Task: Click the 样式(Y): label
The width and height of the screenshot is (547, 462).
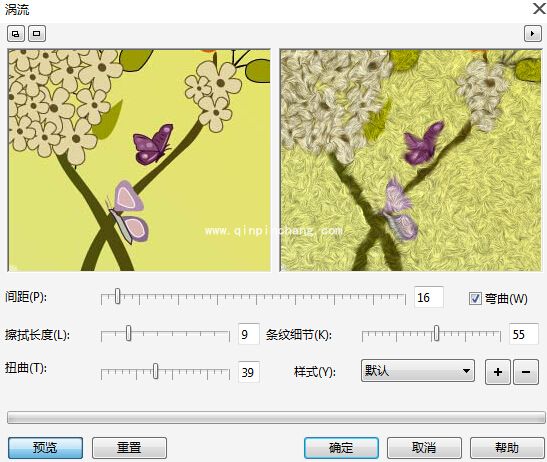Action: click(315, 372)
